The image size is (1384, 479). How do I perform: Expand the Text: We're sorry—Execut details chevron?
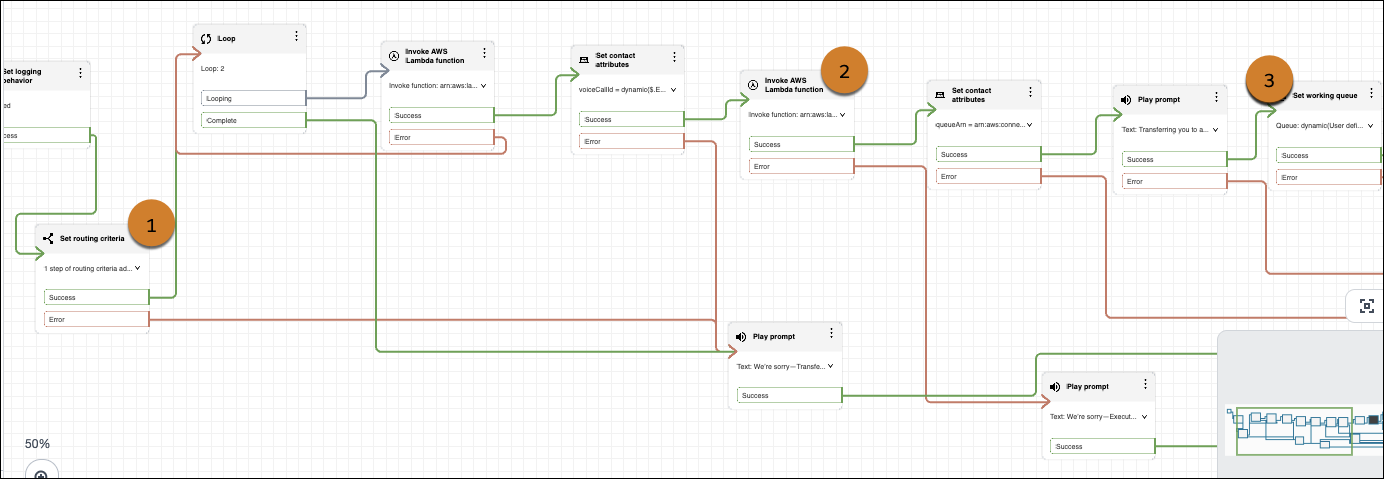[x=1145, y=416]
